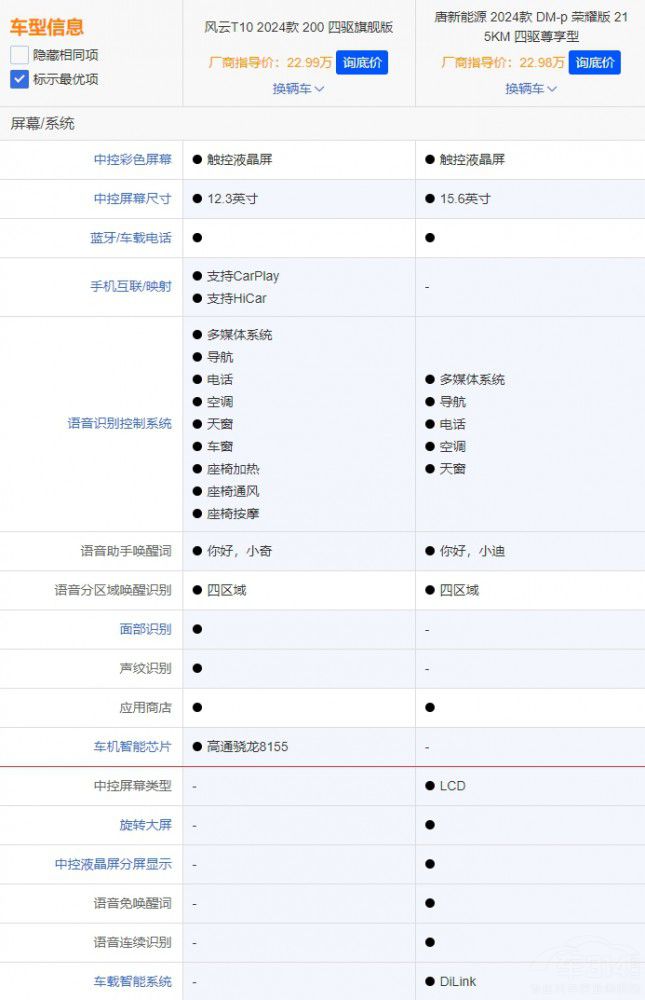
Task: Click 询底价 button for 唐新能源
Action: pyautogui.click(x=594, y=62)
